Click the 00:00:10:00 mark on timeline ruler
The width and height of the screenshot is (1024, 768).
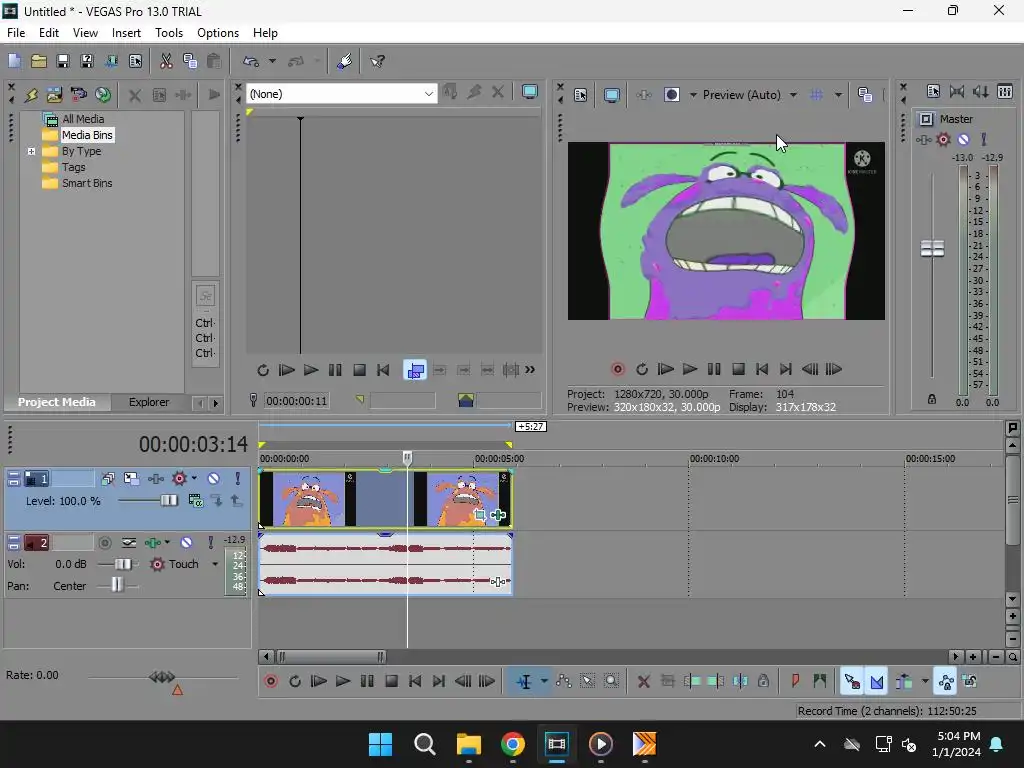[x=714, y=458]
